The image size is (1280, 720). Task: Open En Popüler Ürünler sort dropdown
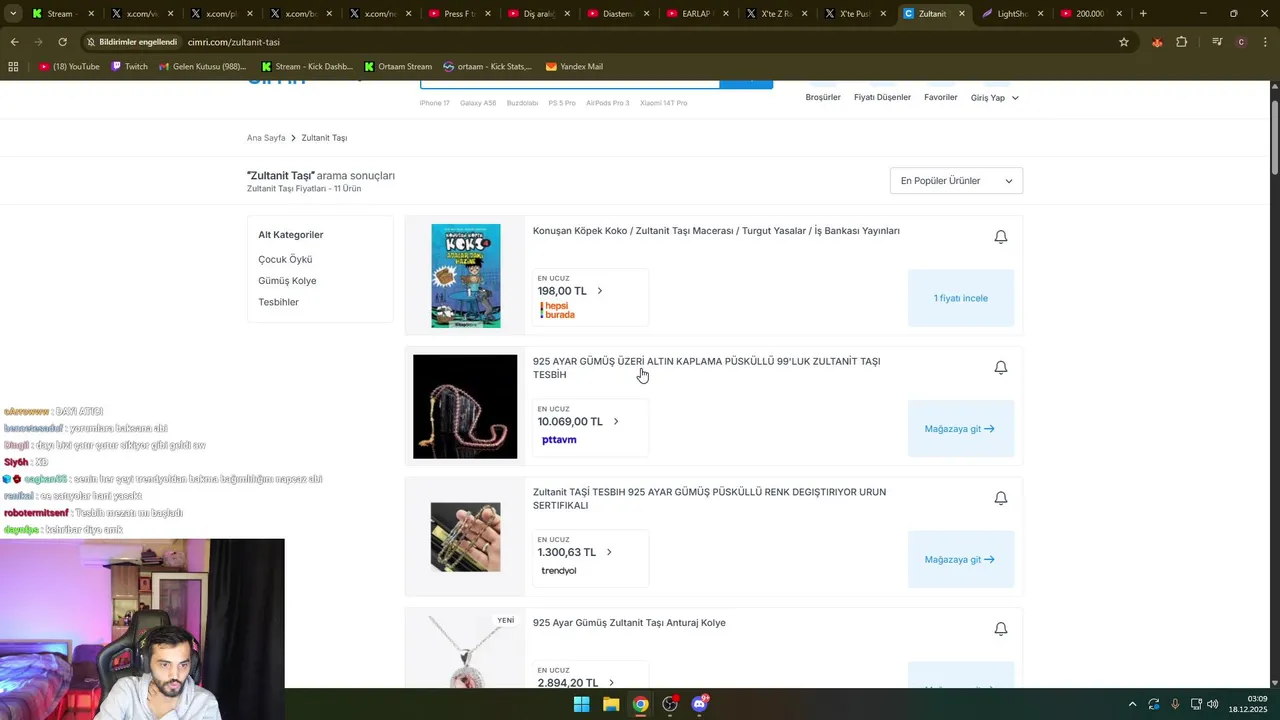pos(956,181)
